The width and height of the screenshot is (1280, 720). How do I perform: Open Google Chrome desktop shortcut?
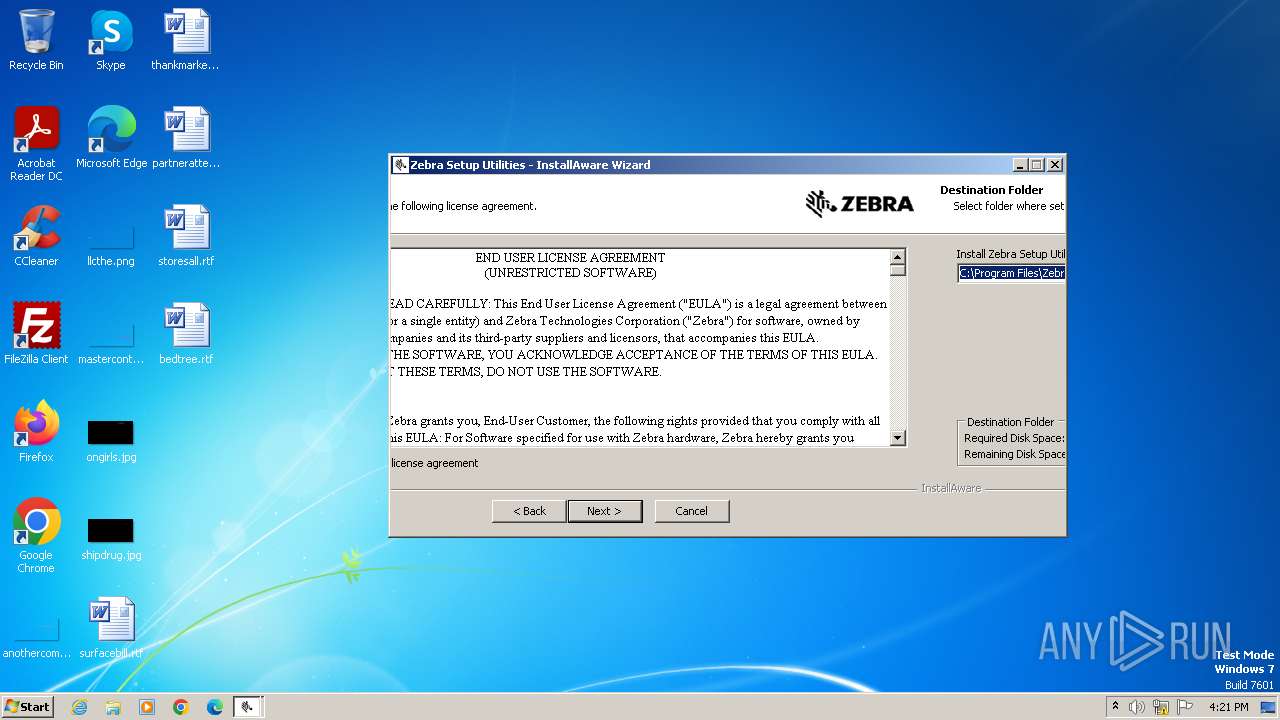point(36,536)
